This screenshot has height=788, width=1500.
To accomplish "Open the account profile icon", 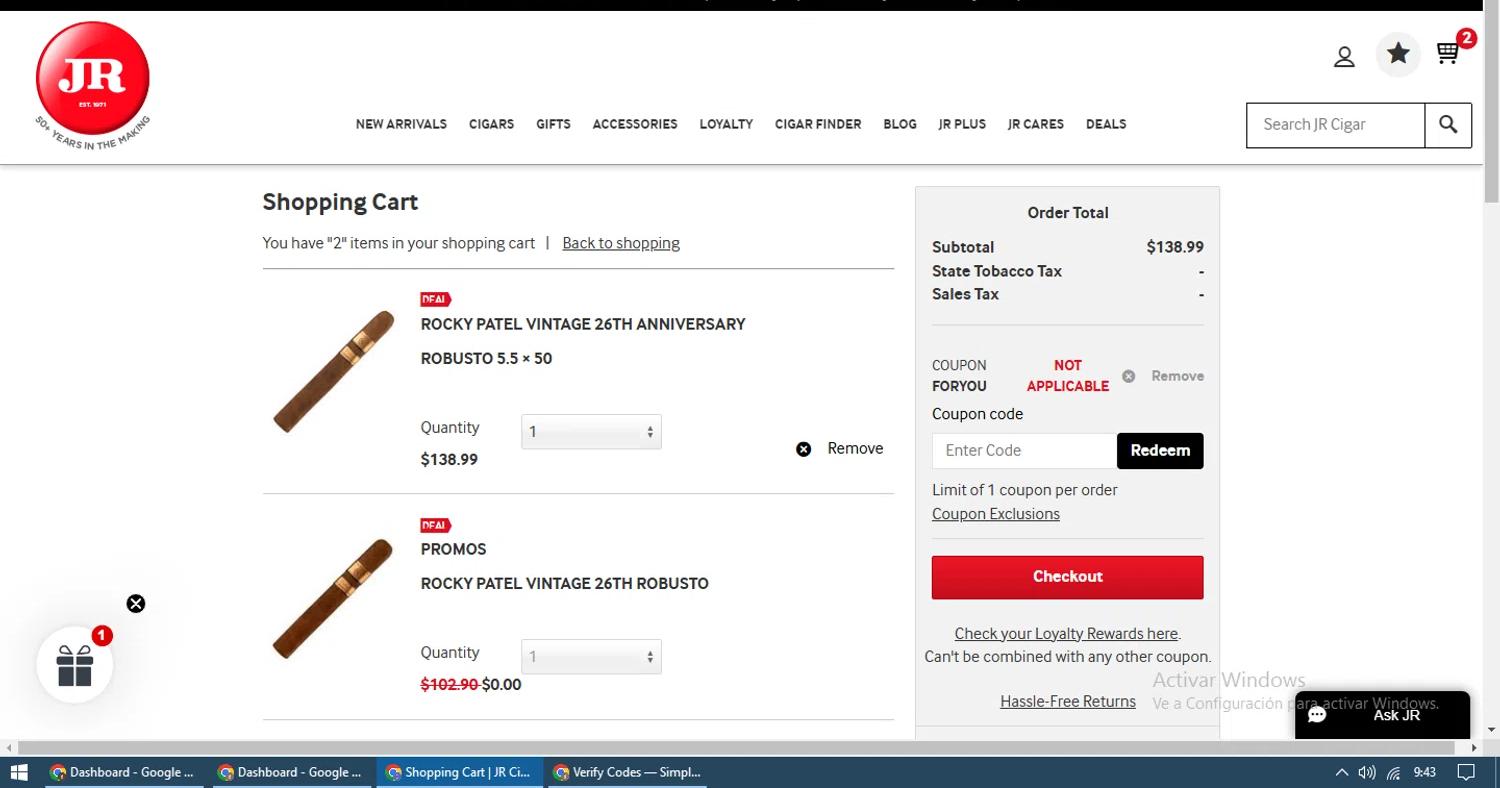I will tap(1344, 57).
